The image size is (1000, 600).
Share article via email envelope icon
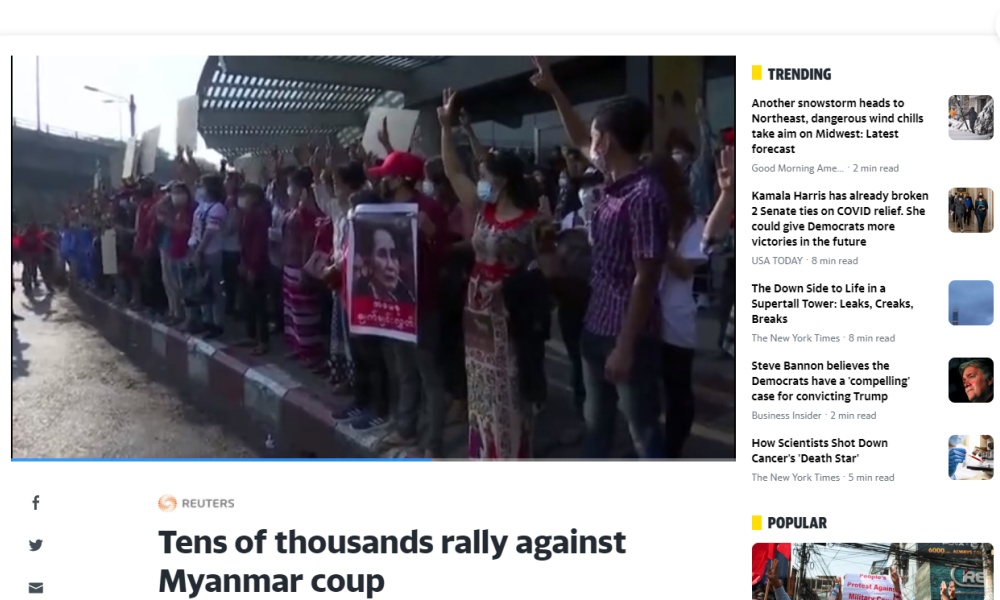(36, 588)
